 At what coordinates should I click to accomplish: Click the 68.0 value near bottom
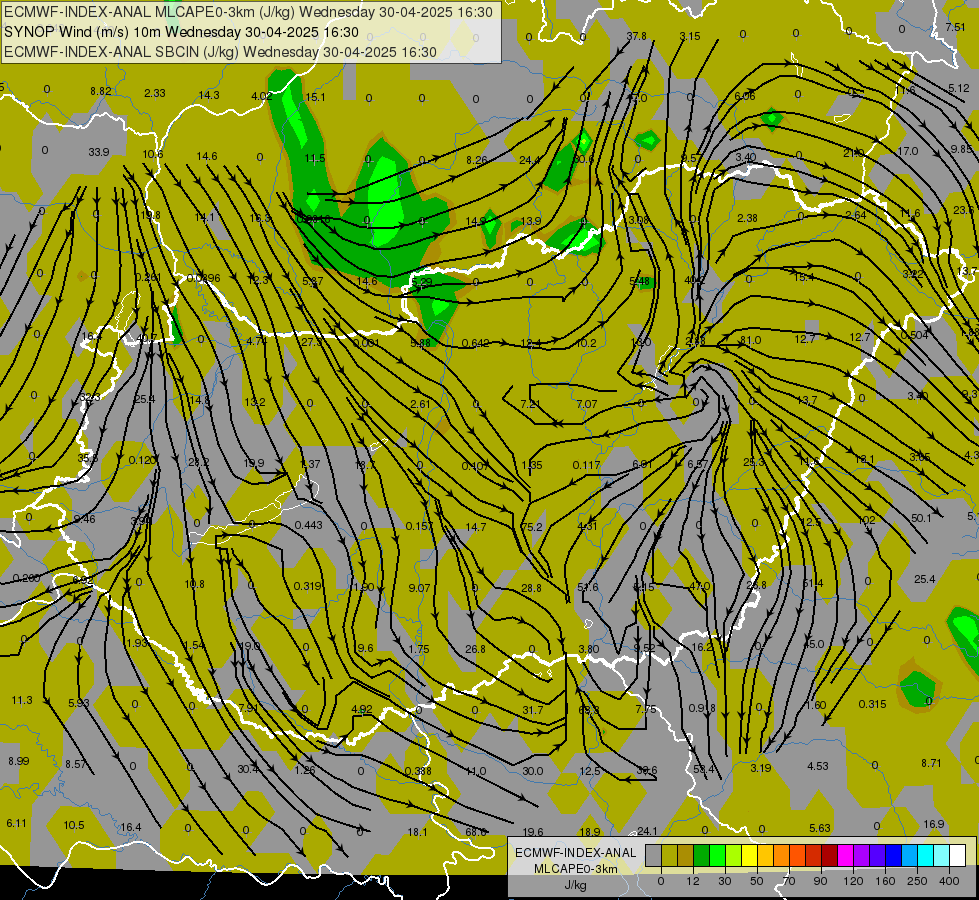pos(476,832)
